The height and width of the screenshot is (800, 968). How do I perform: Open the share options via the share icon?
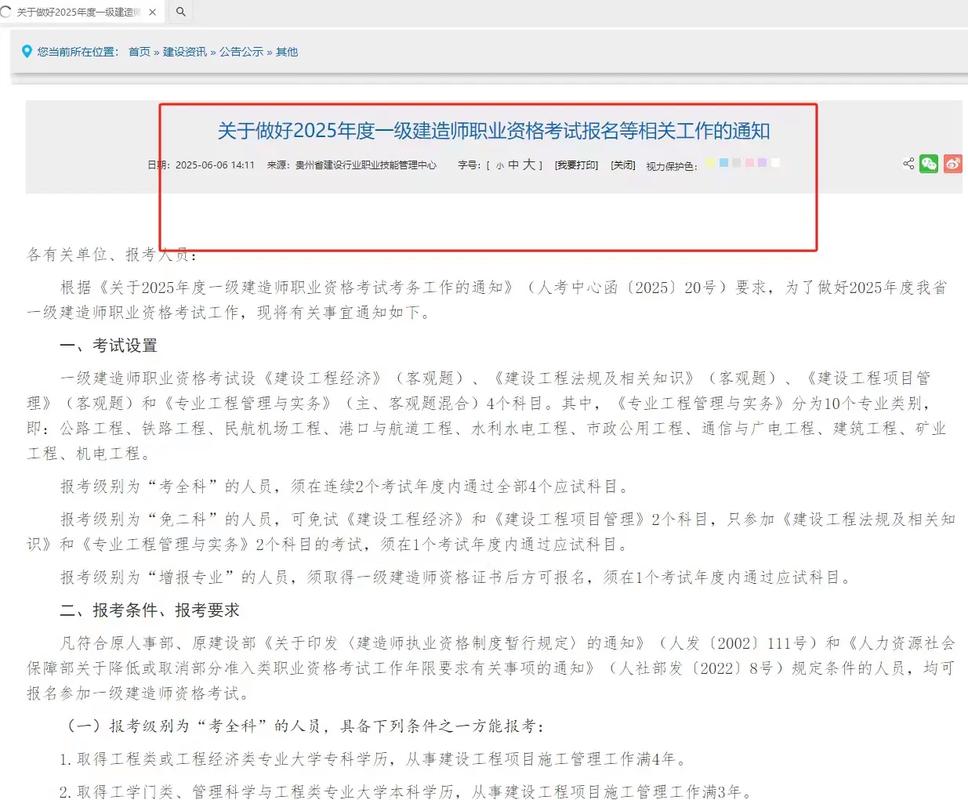point(908,163)
